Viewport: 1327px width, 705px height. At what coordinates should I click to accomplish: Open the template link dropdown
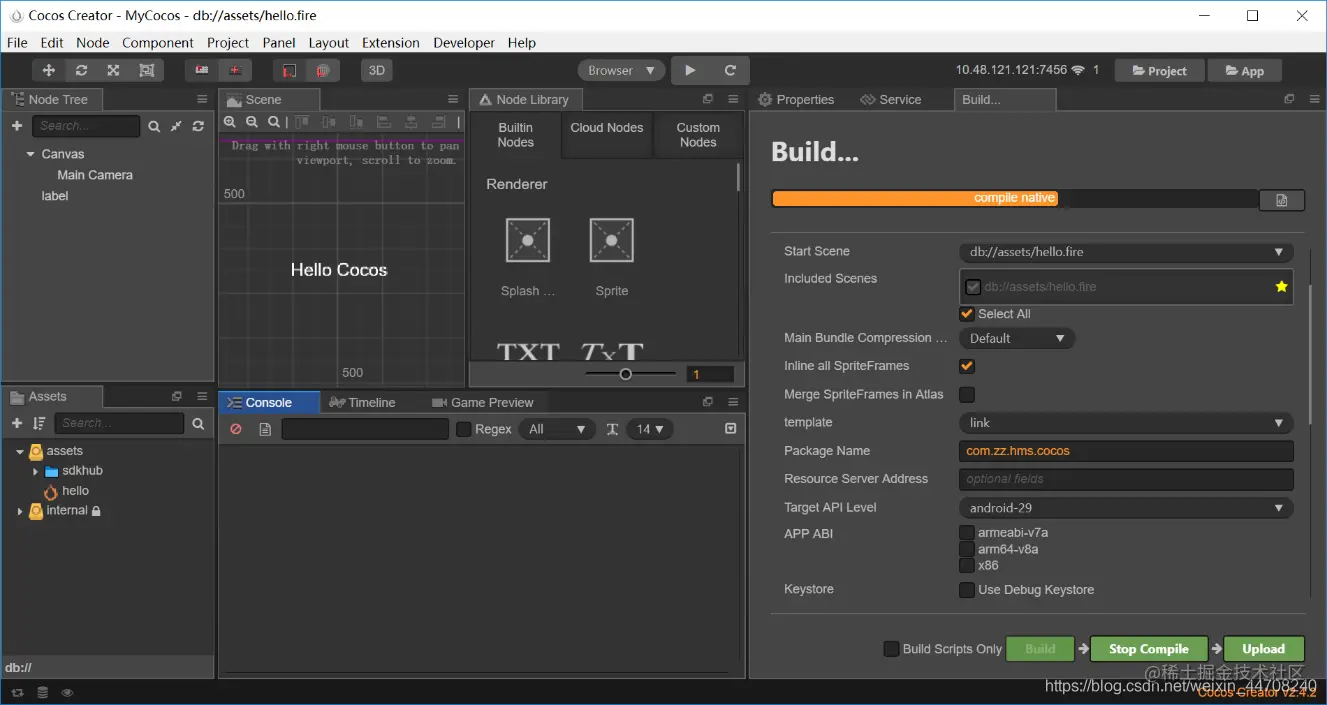tap(1126, 423)
